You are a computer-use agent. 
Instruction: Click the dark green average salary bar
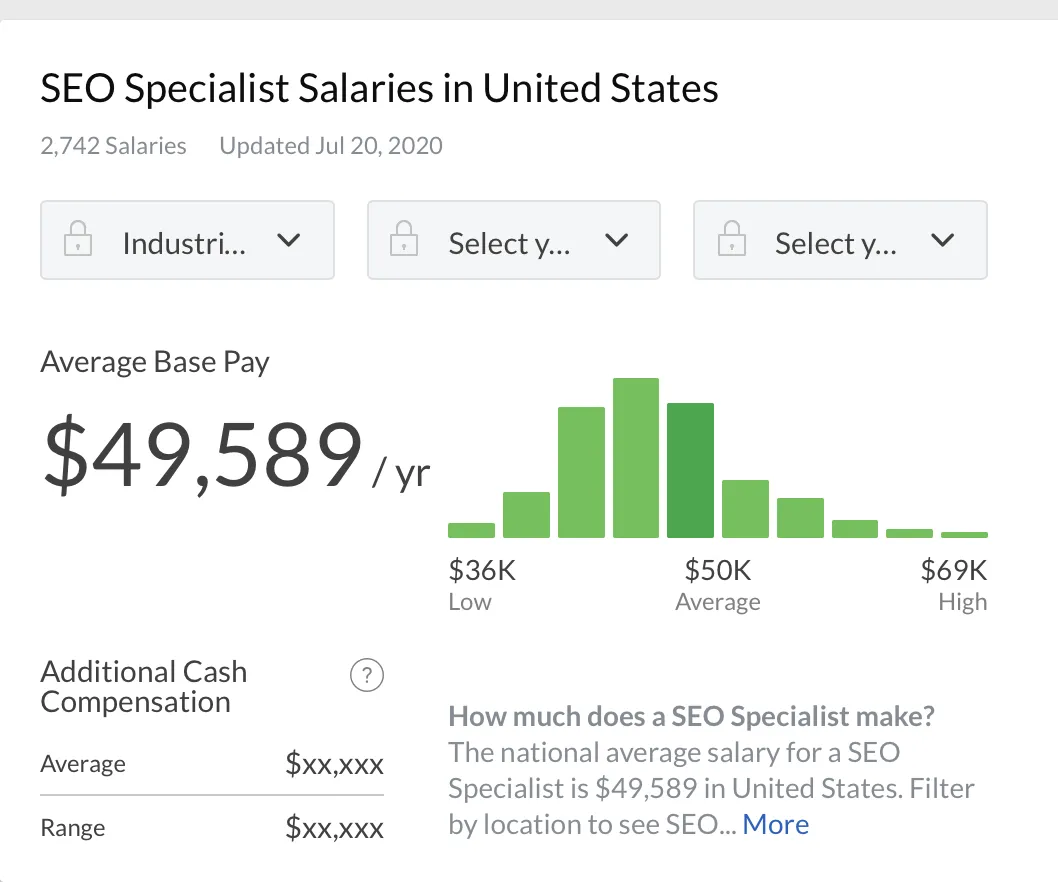pos(690,470)
